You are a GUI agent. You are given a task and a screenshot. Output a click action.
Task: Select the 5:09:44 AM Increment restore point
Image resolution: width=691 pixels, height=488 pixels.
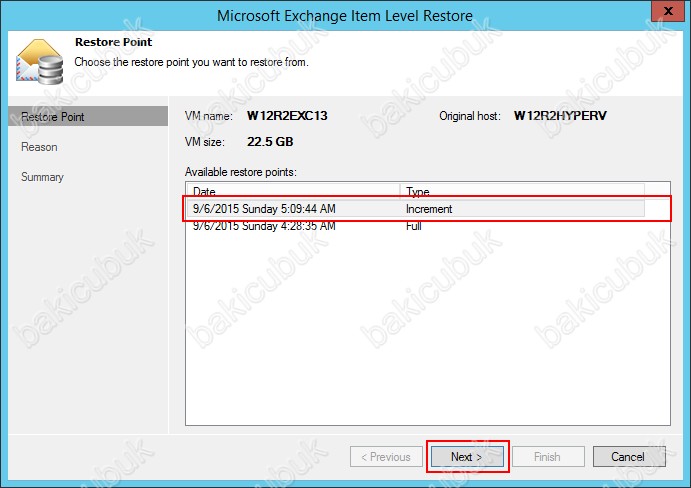coord(415,209)
